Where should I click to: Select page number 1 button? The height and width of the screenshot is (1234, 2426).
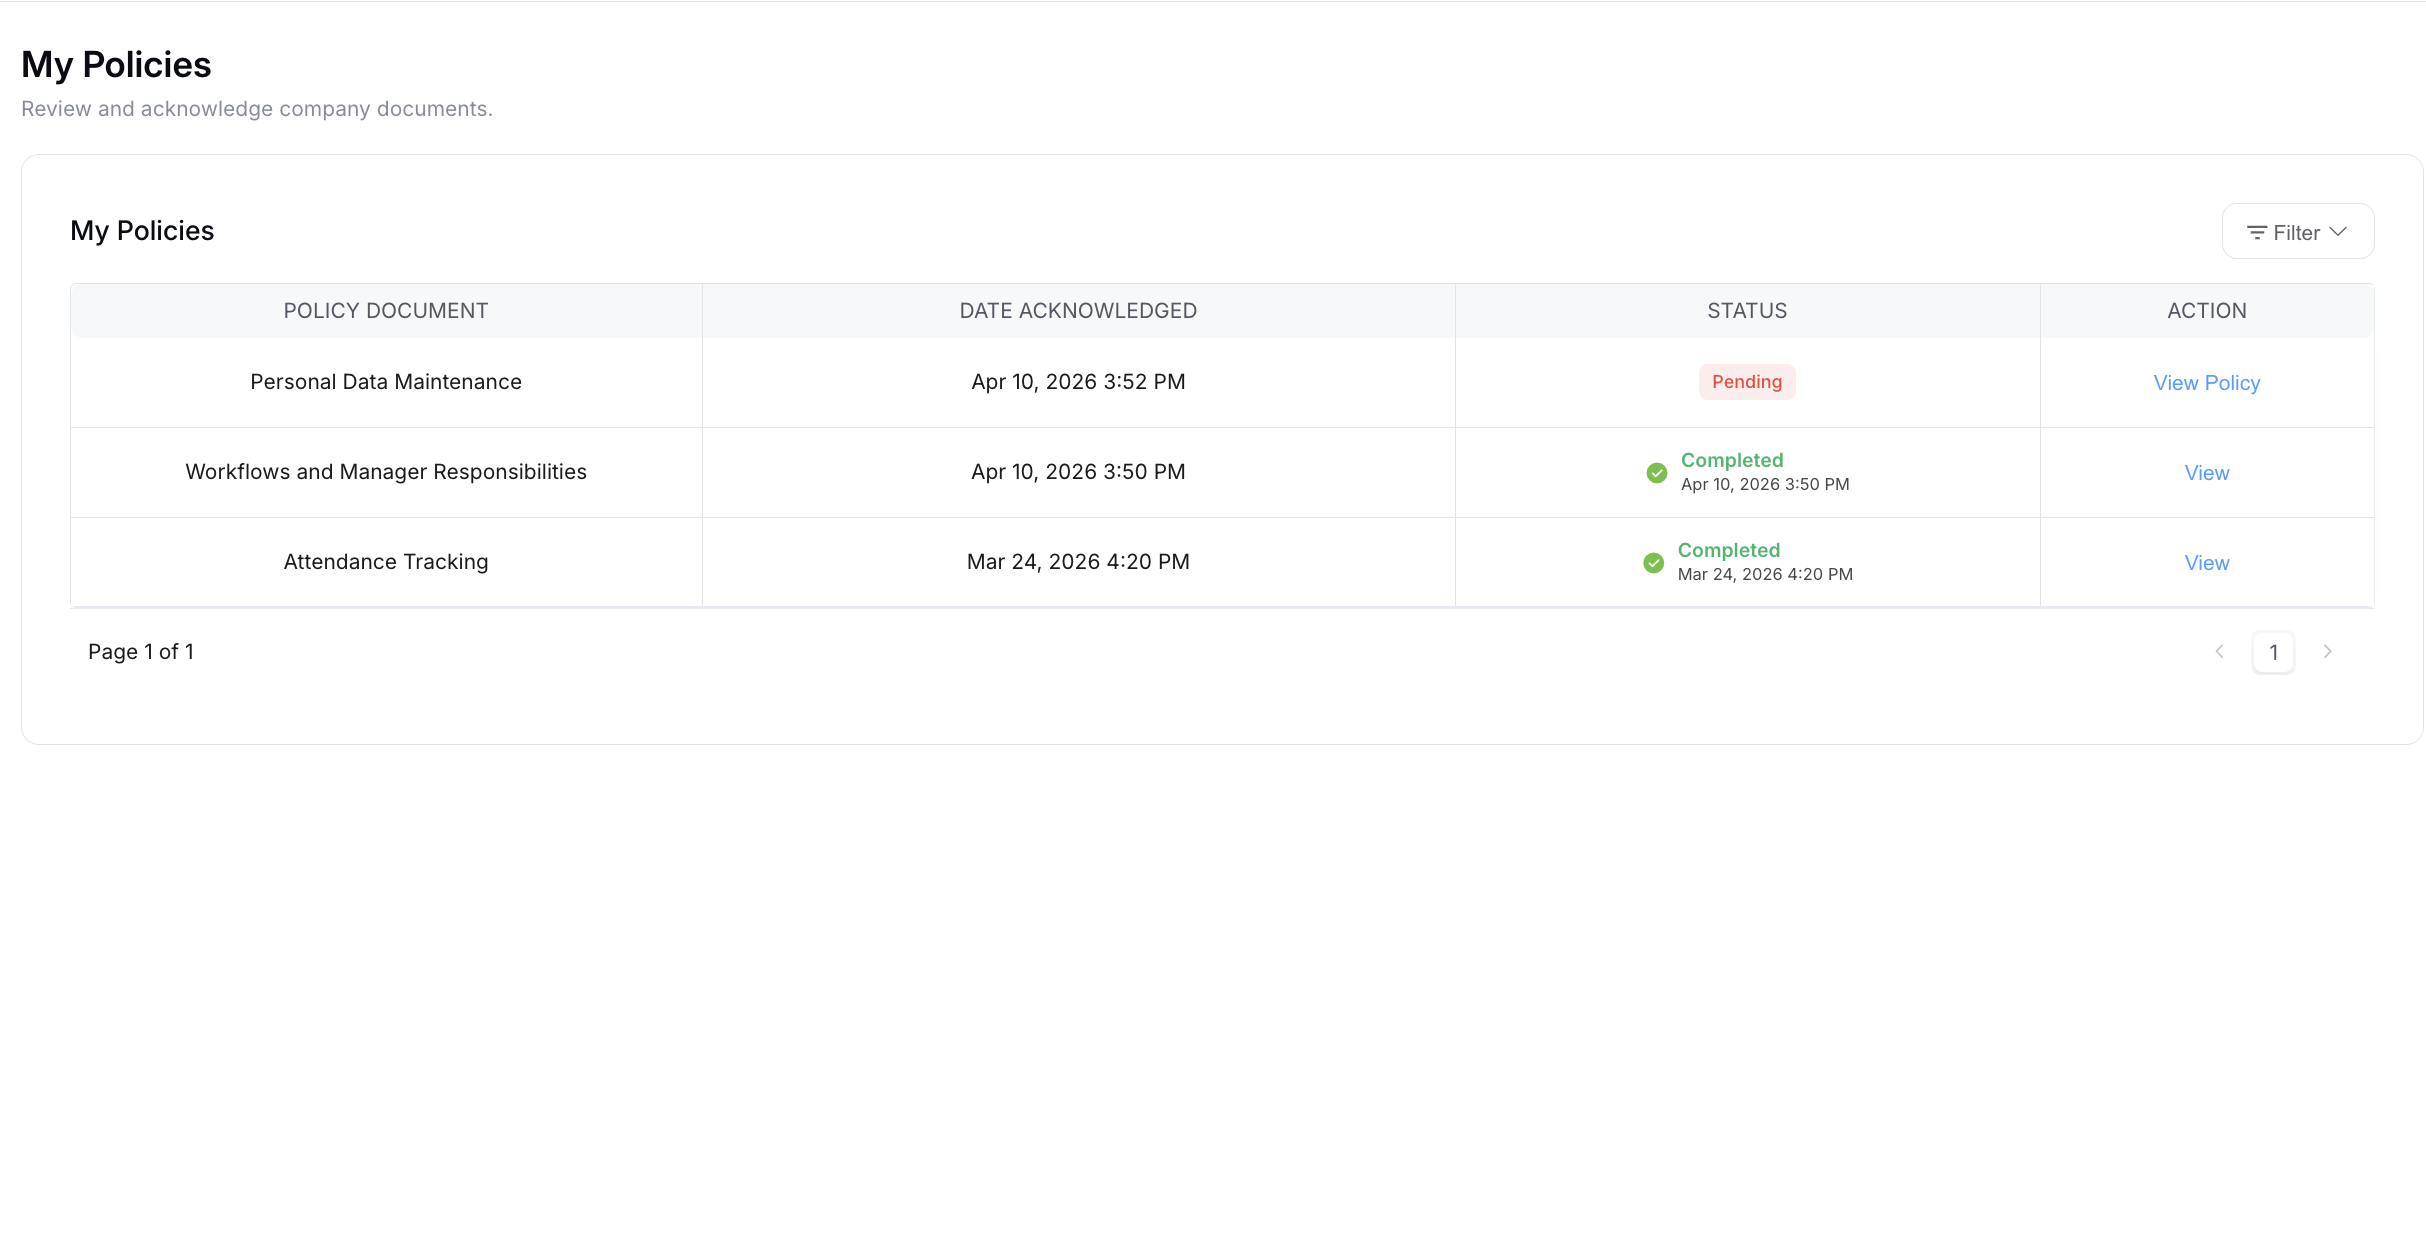coord(2273,653)
